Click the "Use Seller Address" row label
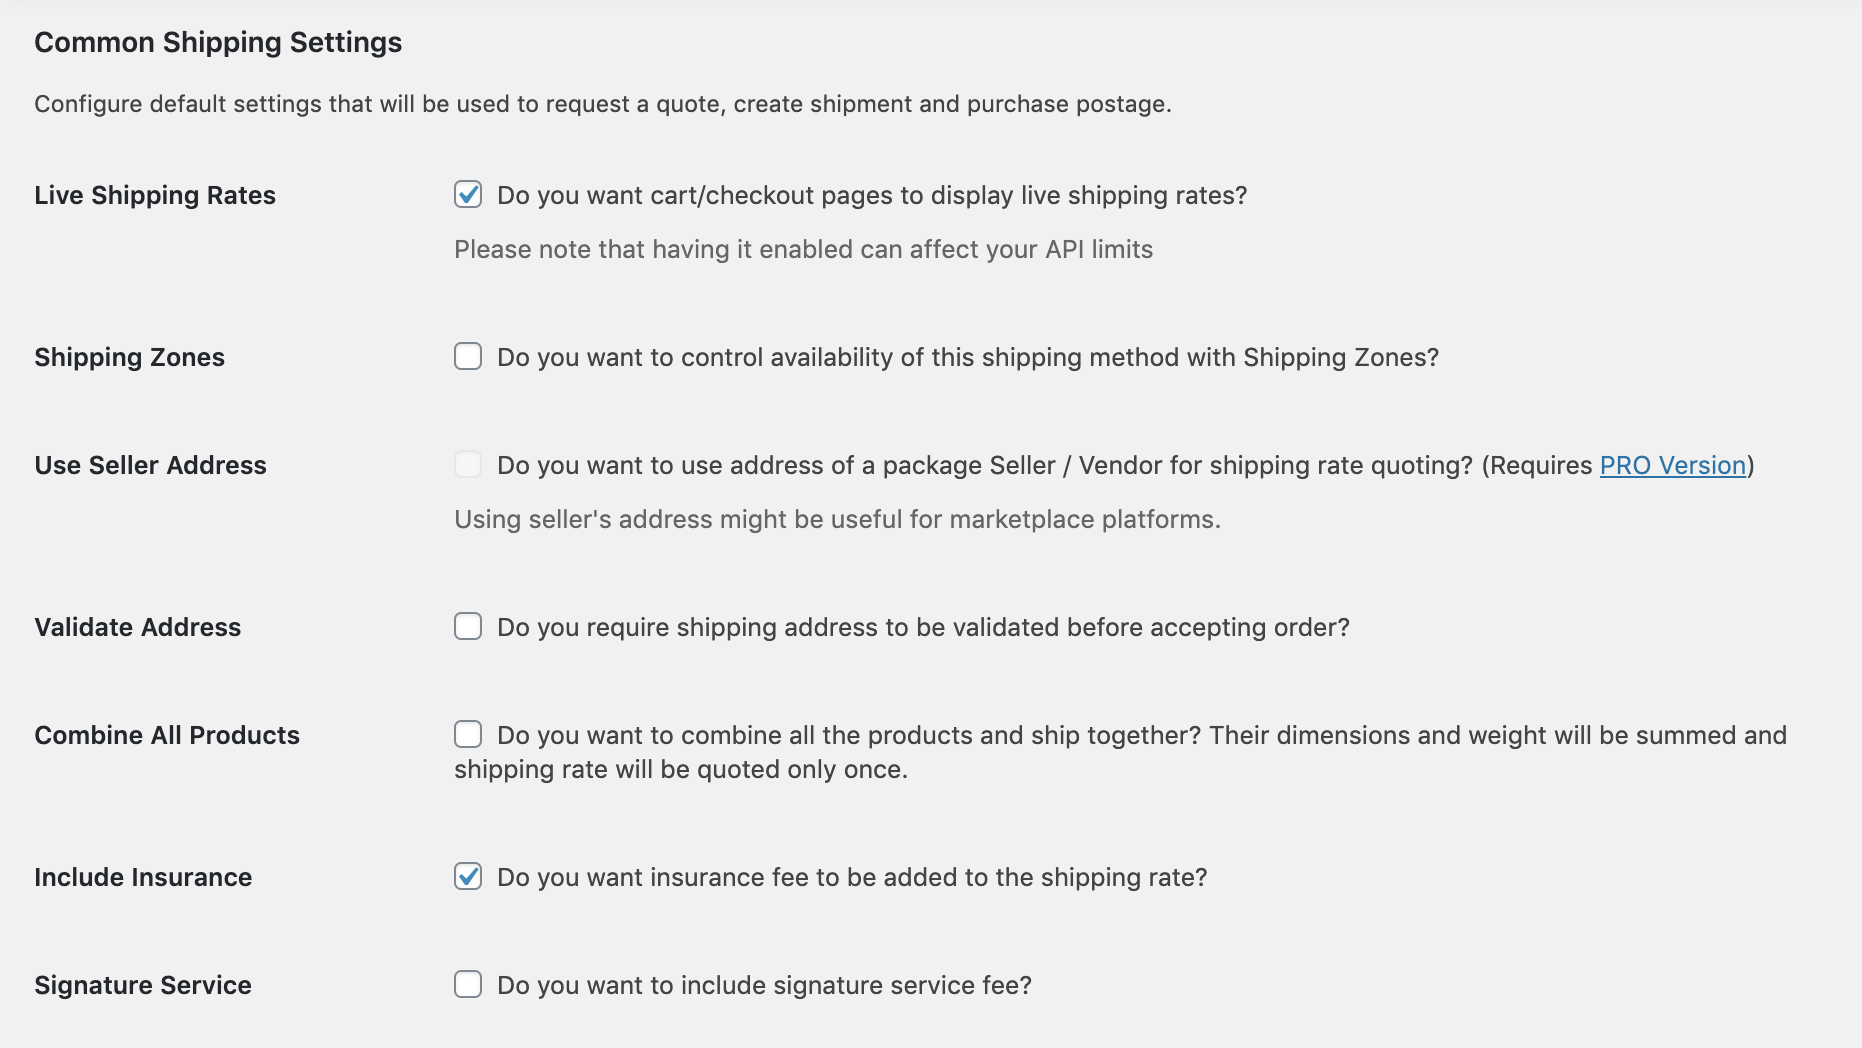The width and height of the screenshot is (1862, 1048). point(151,465)
